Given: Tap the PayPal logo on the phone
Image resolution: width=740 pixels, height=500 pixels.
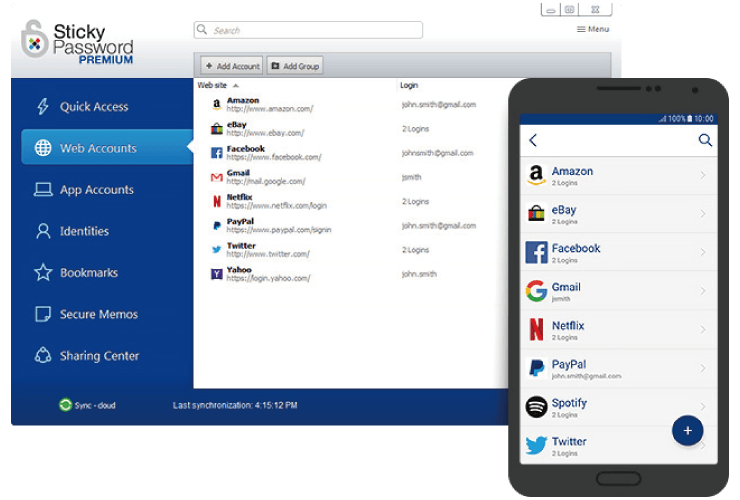Looking at the screenshot, I should pyautogui.click(x=537, y=368).
